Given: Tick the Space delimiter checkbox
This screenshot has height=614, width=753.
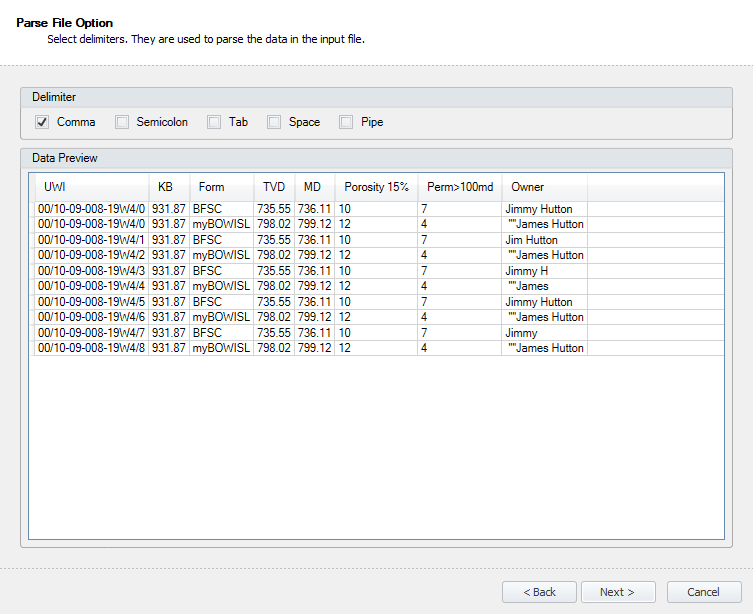Looking at the screenshot, I should click(274, 122).
